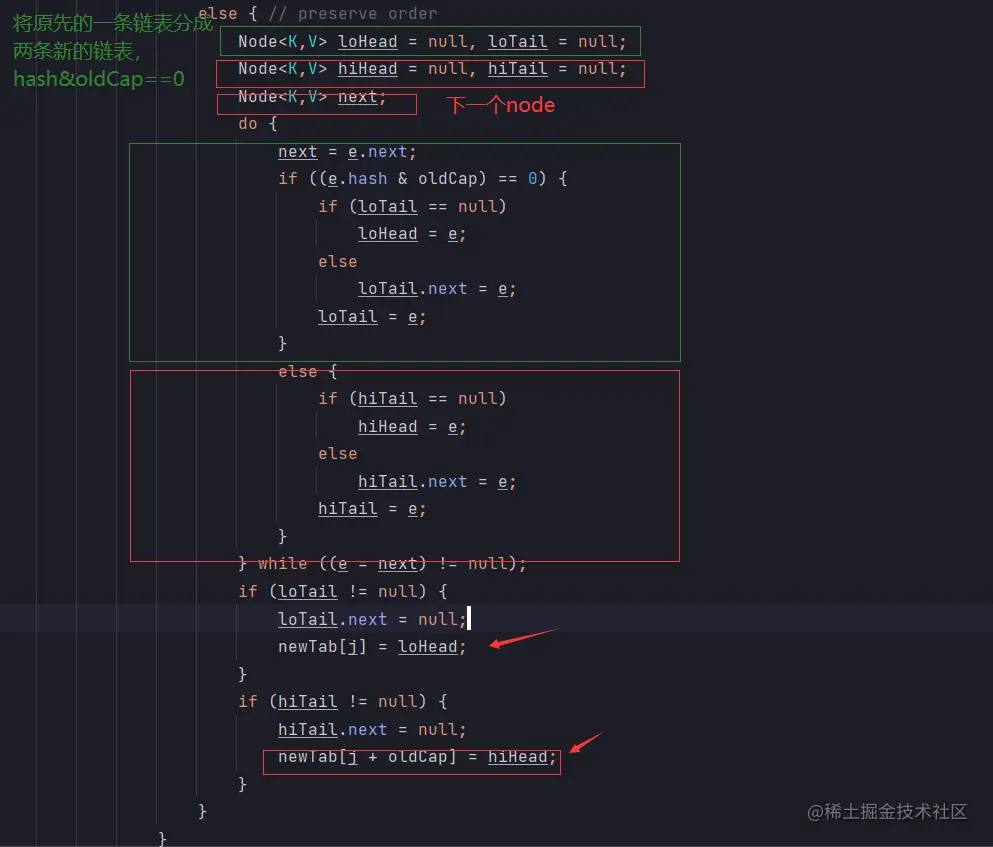Select the "loHead = e;" assignment
Image resolution: width=993 pixels, height=847 pixels.
[x=412, y=234]
